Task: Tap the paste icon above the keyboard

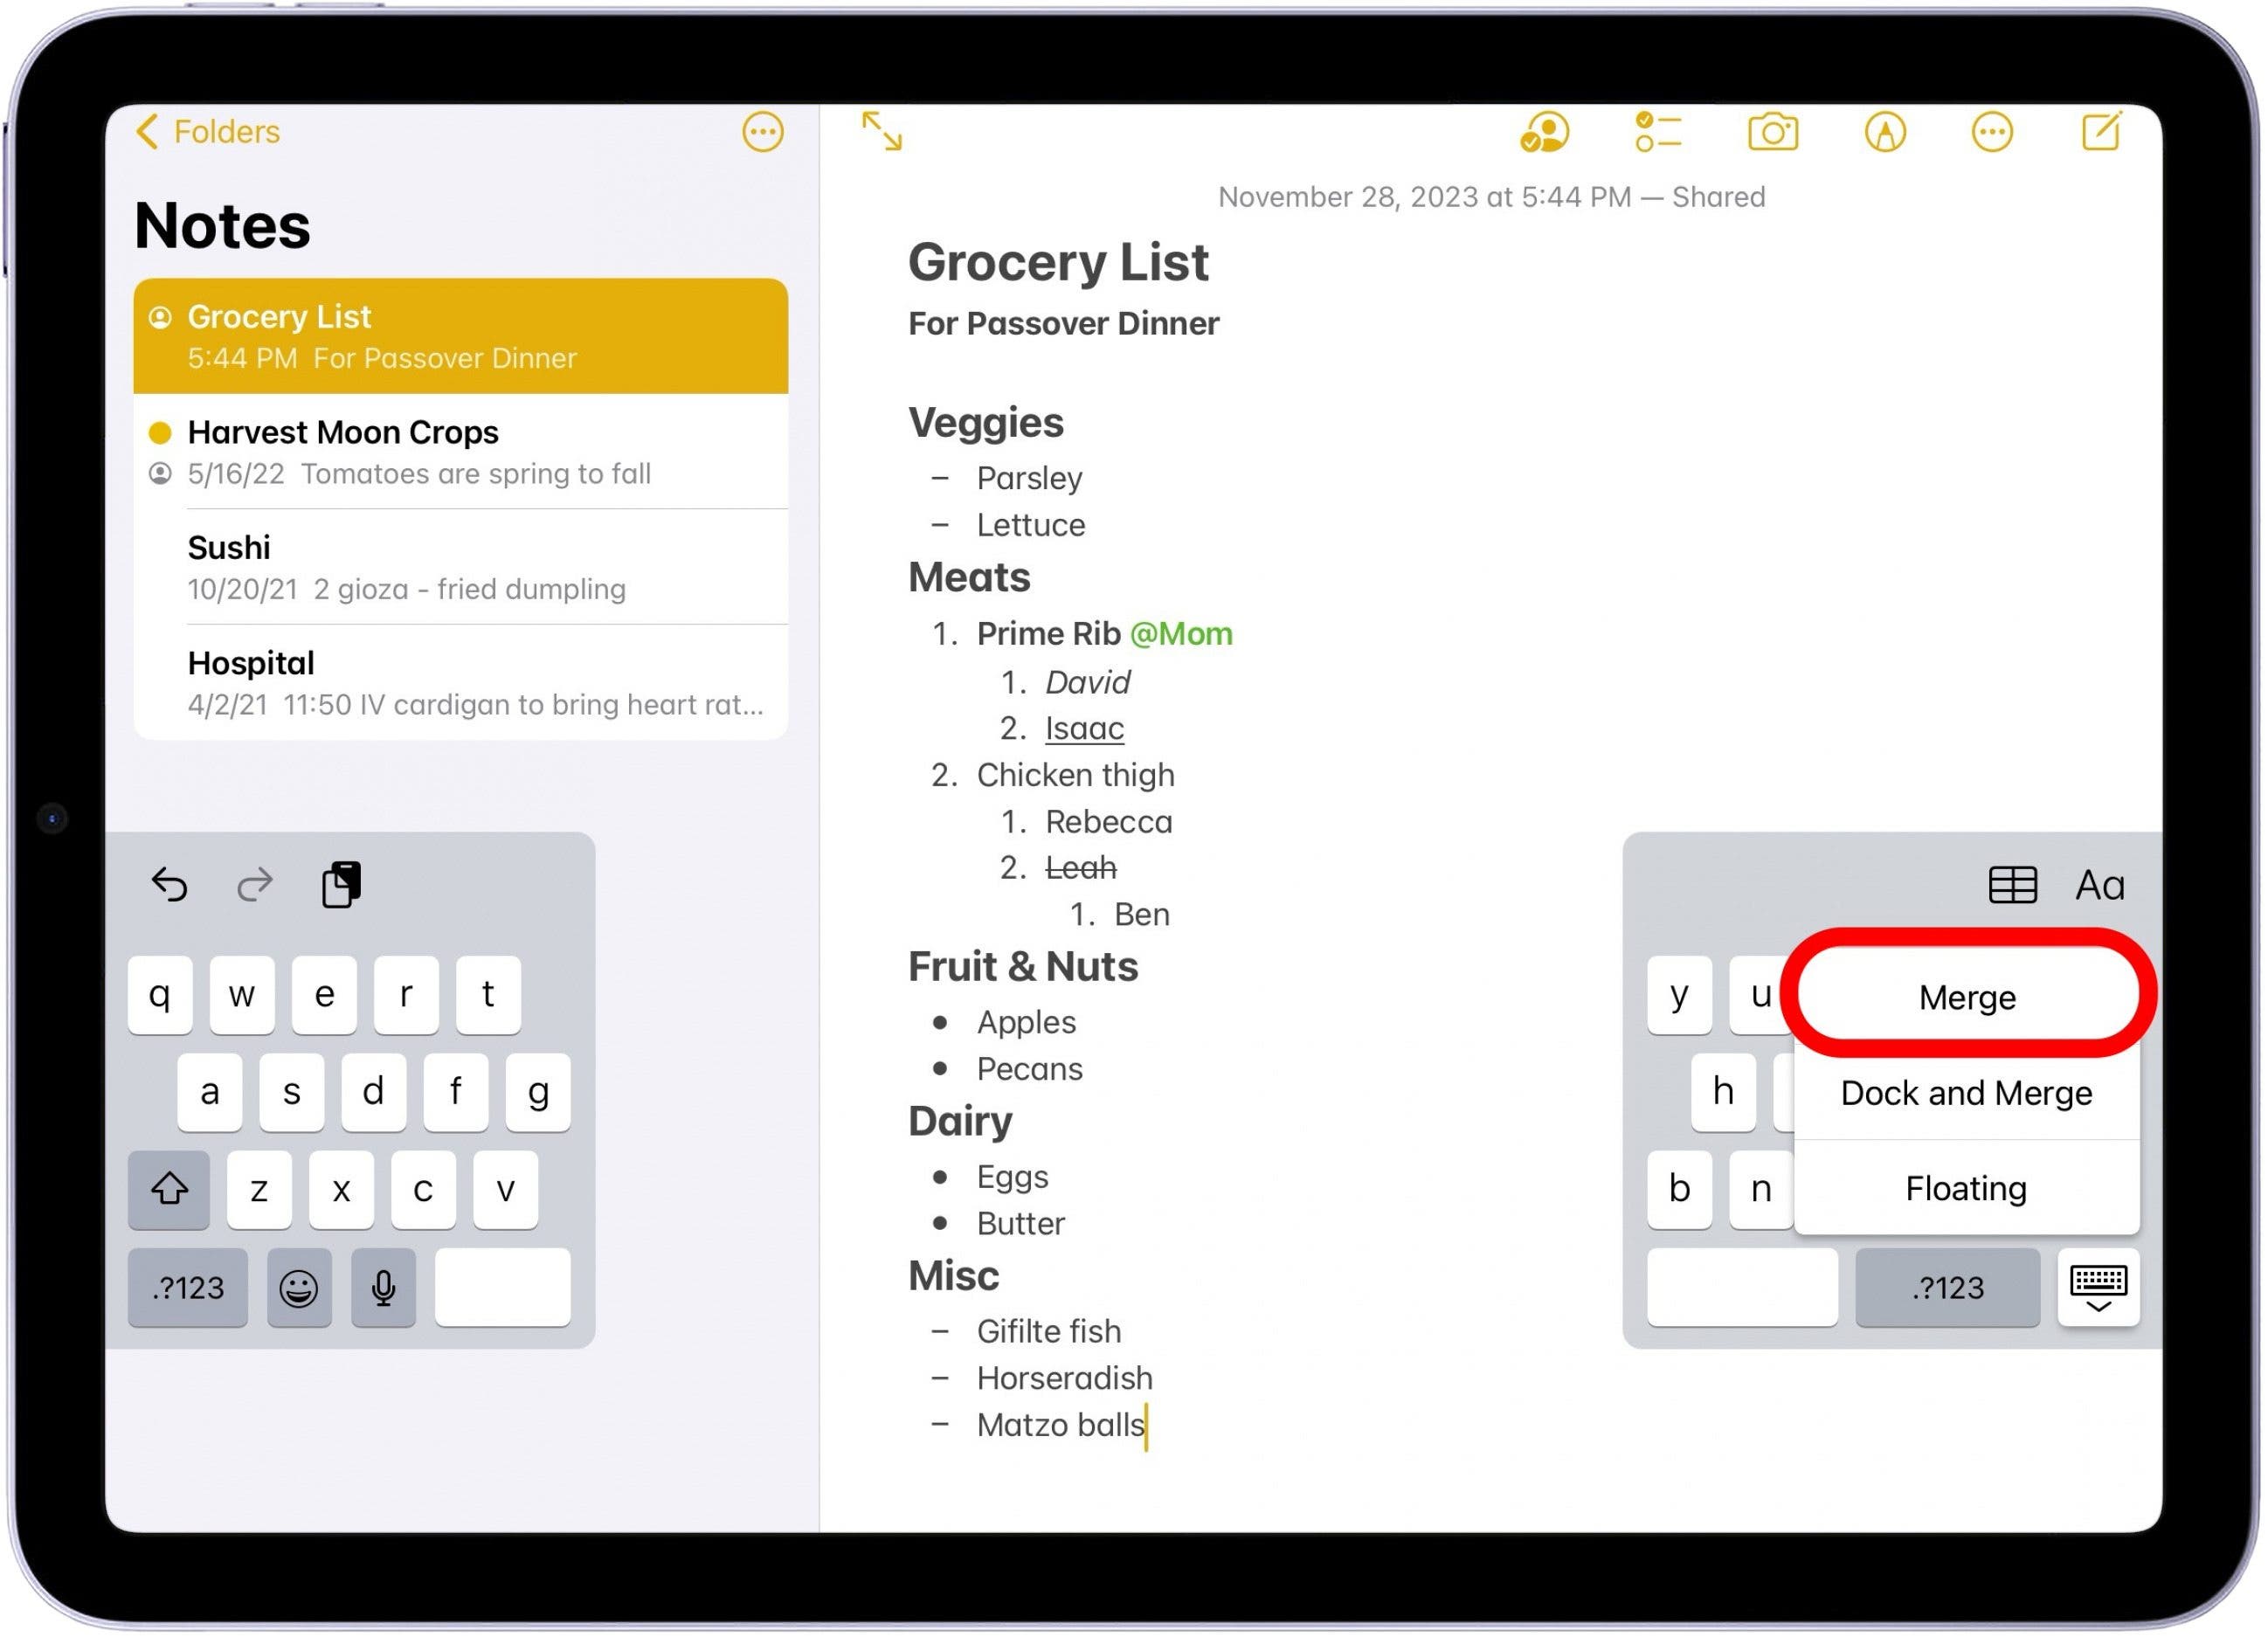Action: [341, 884]
